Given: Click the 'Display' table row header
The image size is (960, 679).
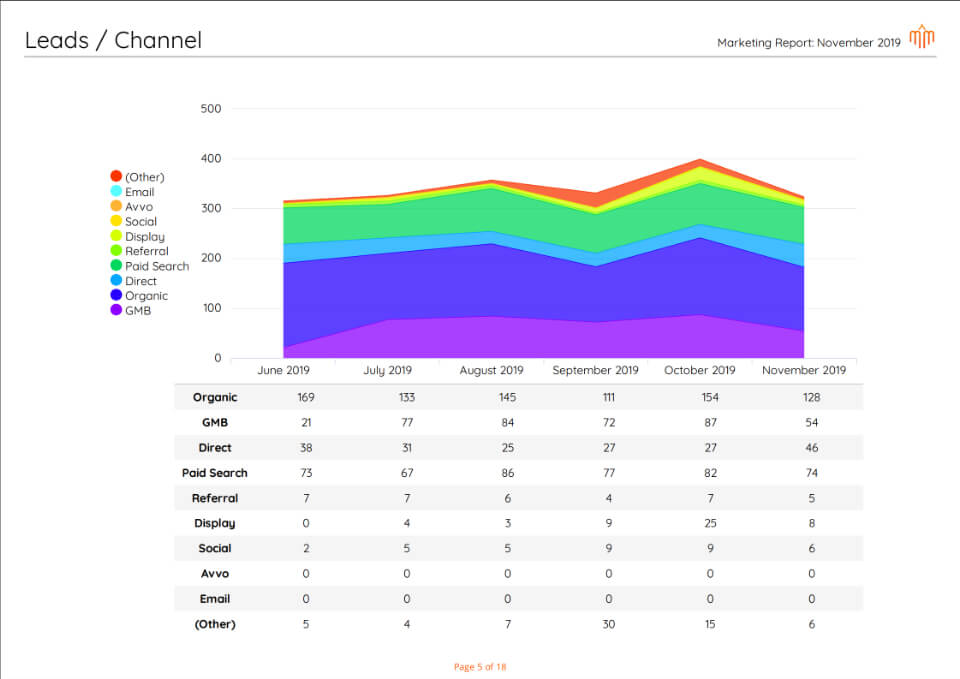Looking at the screenshot, I should point(215,523).
